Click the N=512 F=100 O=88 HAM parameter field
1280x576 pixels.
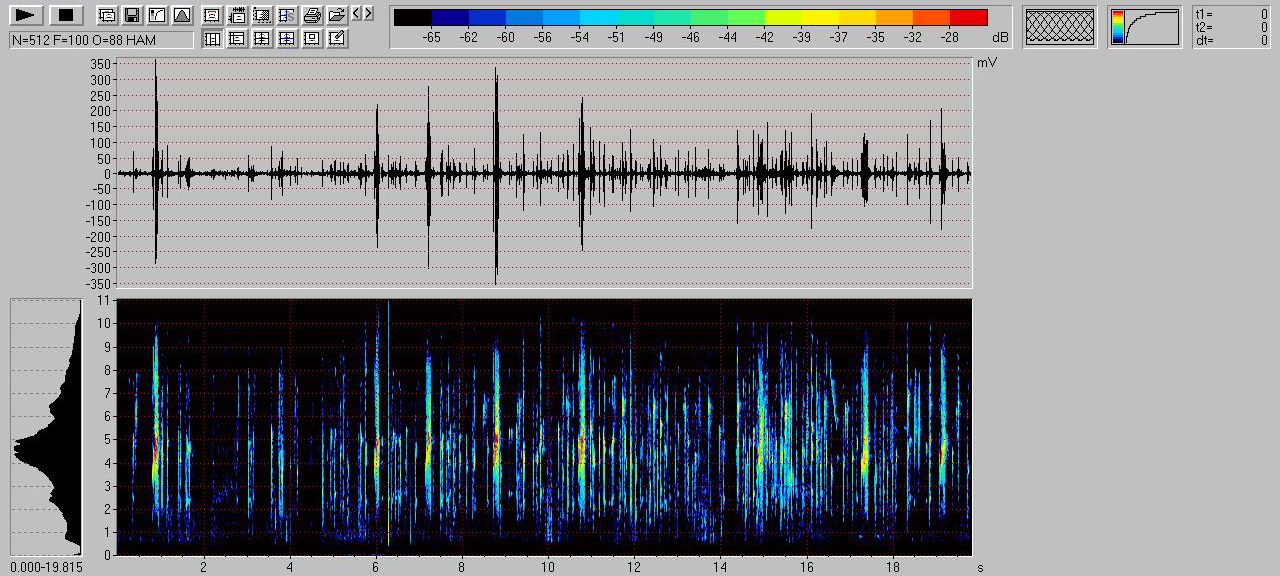101,39
